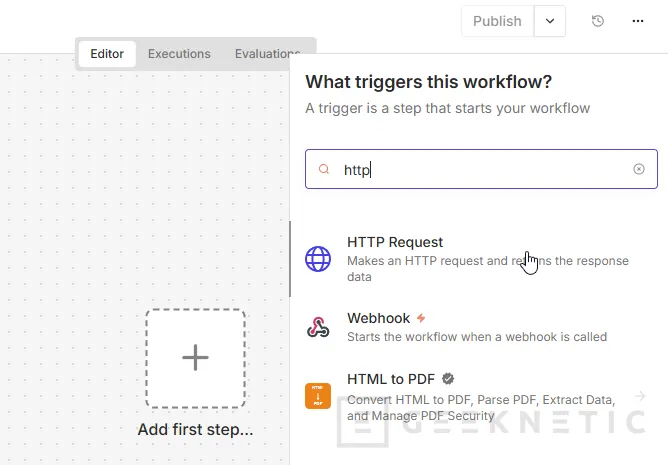Viewport: 668px width, 465px height.
Task: Click the "Add first step..." label
Action: [x=195, y=431]
